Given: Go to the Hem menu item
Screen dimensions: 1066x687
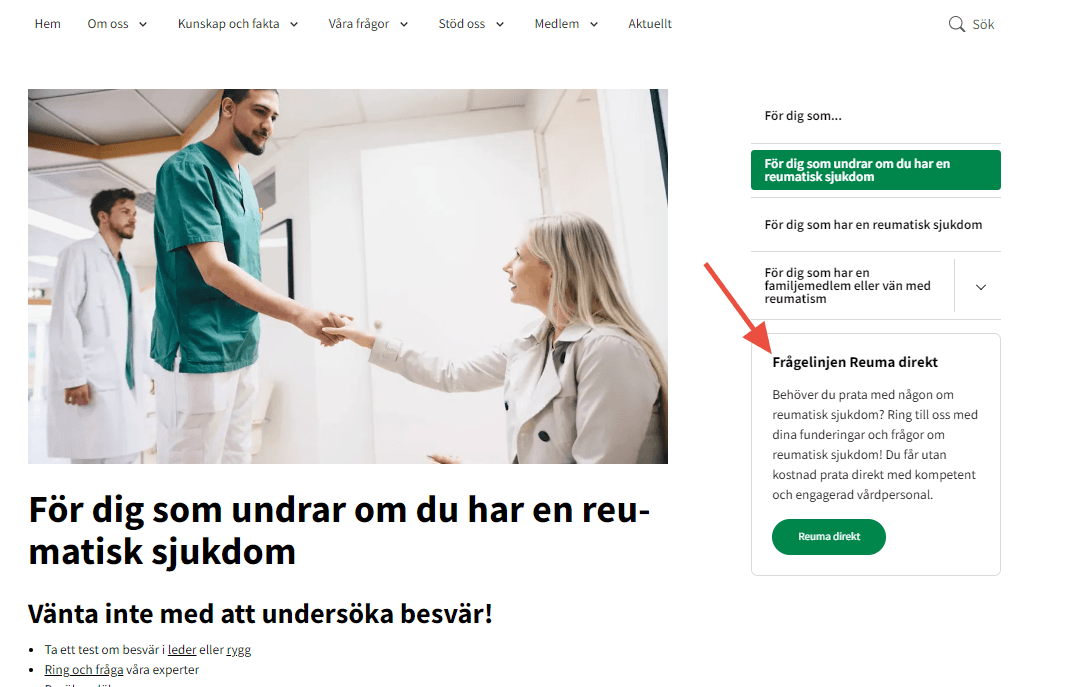Looking at the screenshot, I should [48, 24].
